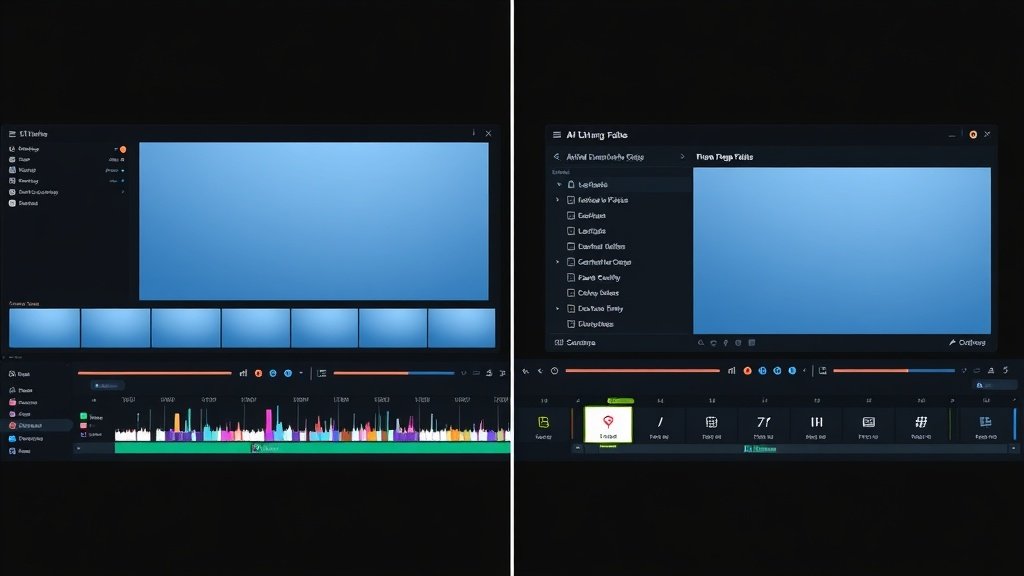
Task: Open the bold tab heading above right window preview
Action: click(724, 157)
